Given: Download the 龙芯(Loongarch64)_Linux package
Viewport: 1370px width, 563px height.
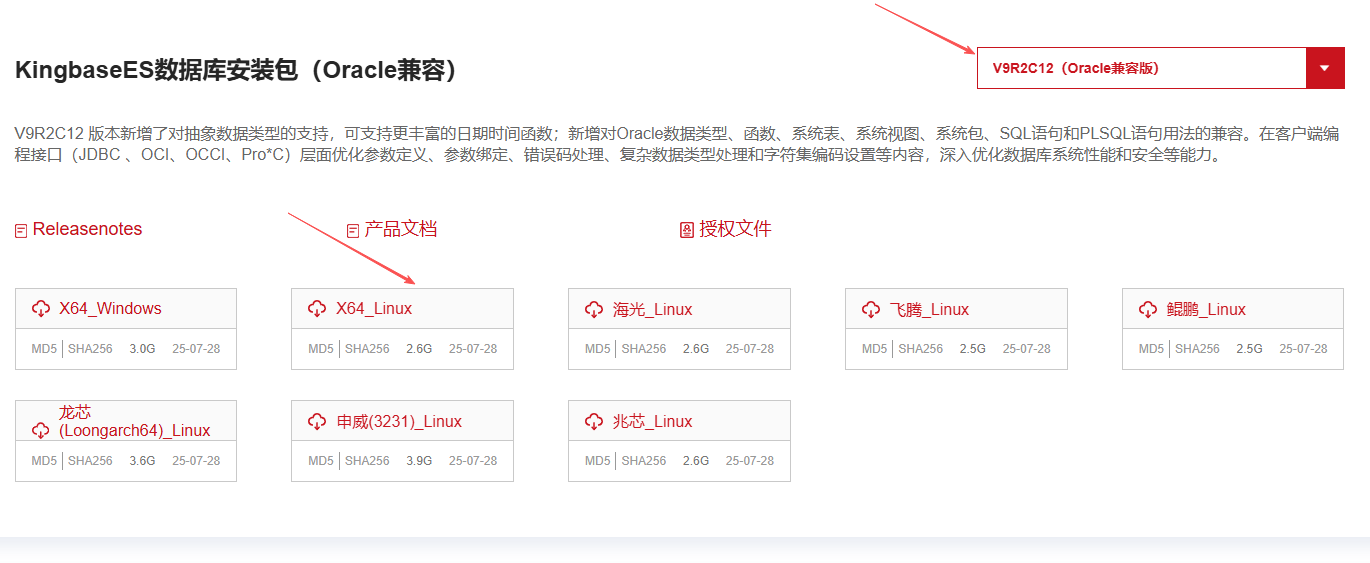Looking at the screenshot, I should pos(134,421).
